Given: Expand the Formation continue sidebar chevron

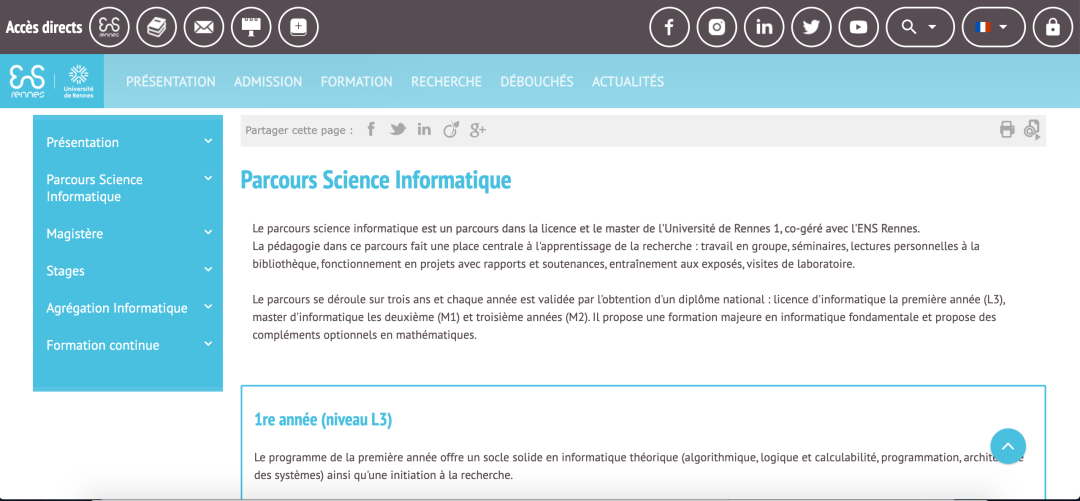Looking at the screenshot, I should click(208, 344).
